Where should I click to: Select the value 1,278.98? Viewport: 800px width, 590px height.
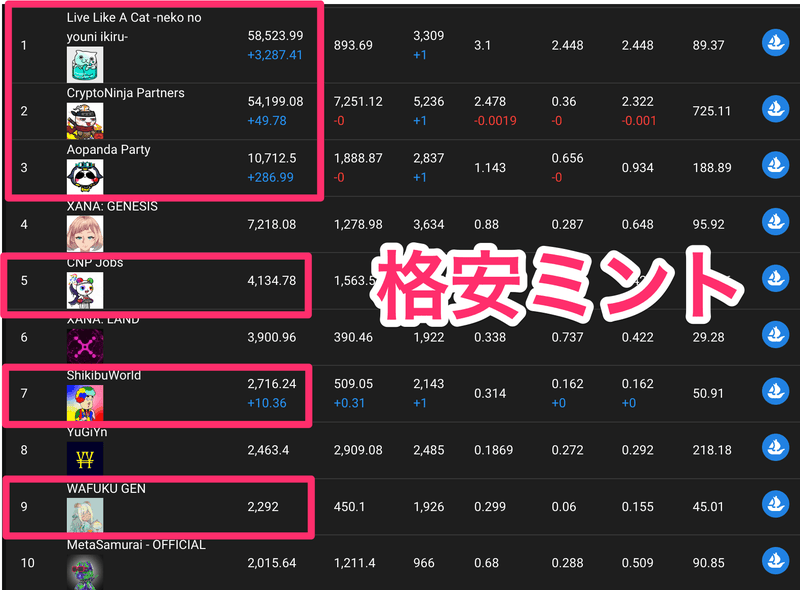358,225
